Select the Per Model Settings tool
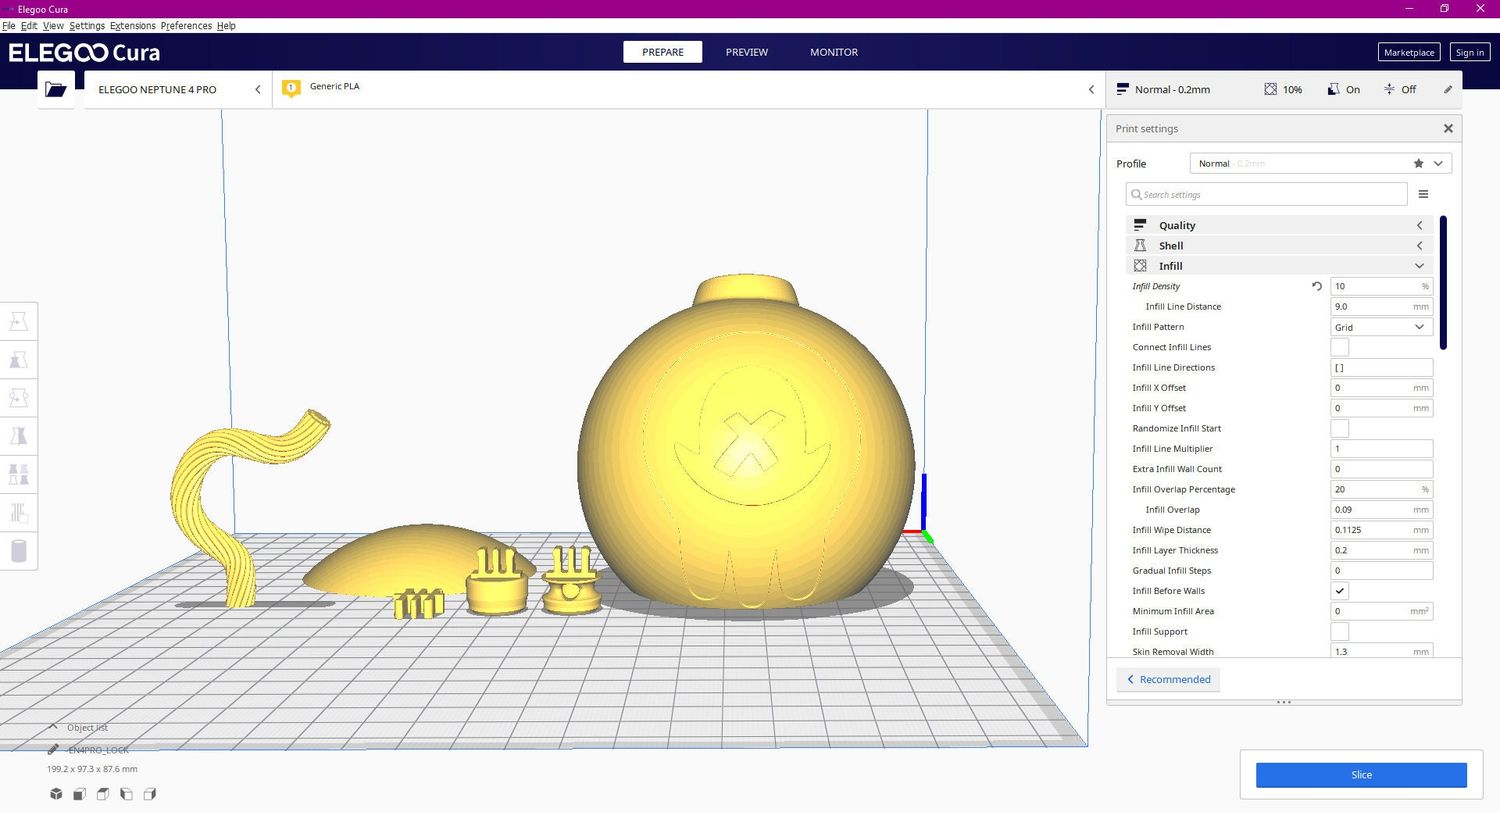The height and width of the screenshot is (813, 1500). pos(19,474)
